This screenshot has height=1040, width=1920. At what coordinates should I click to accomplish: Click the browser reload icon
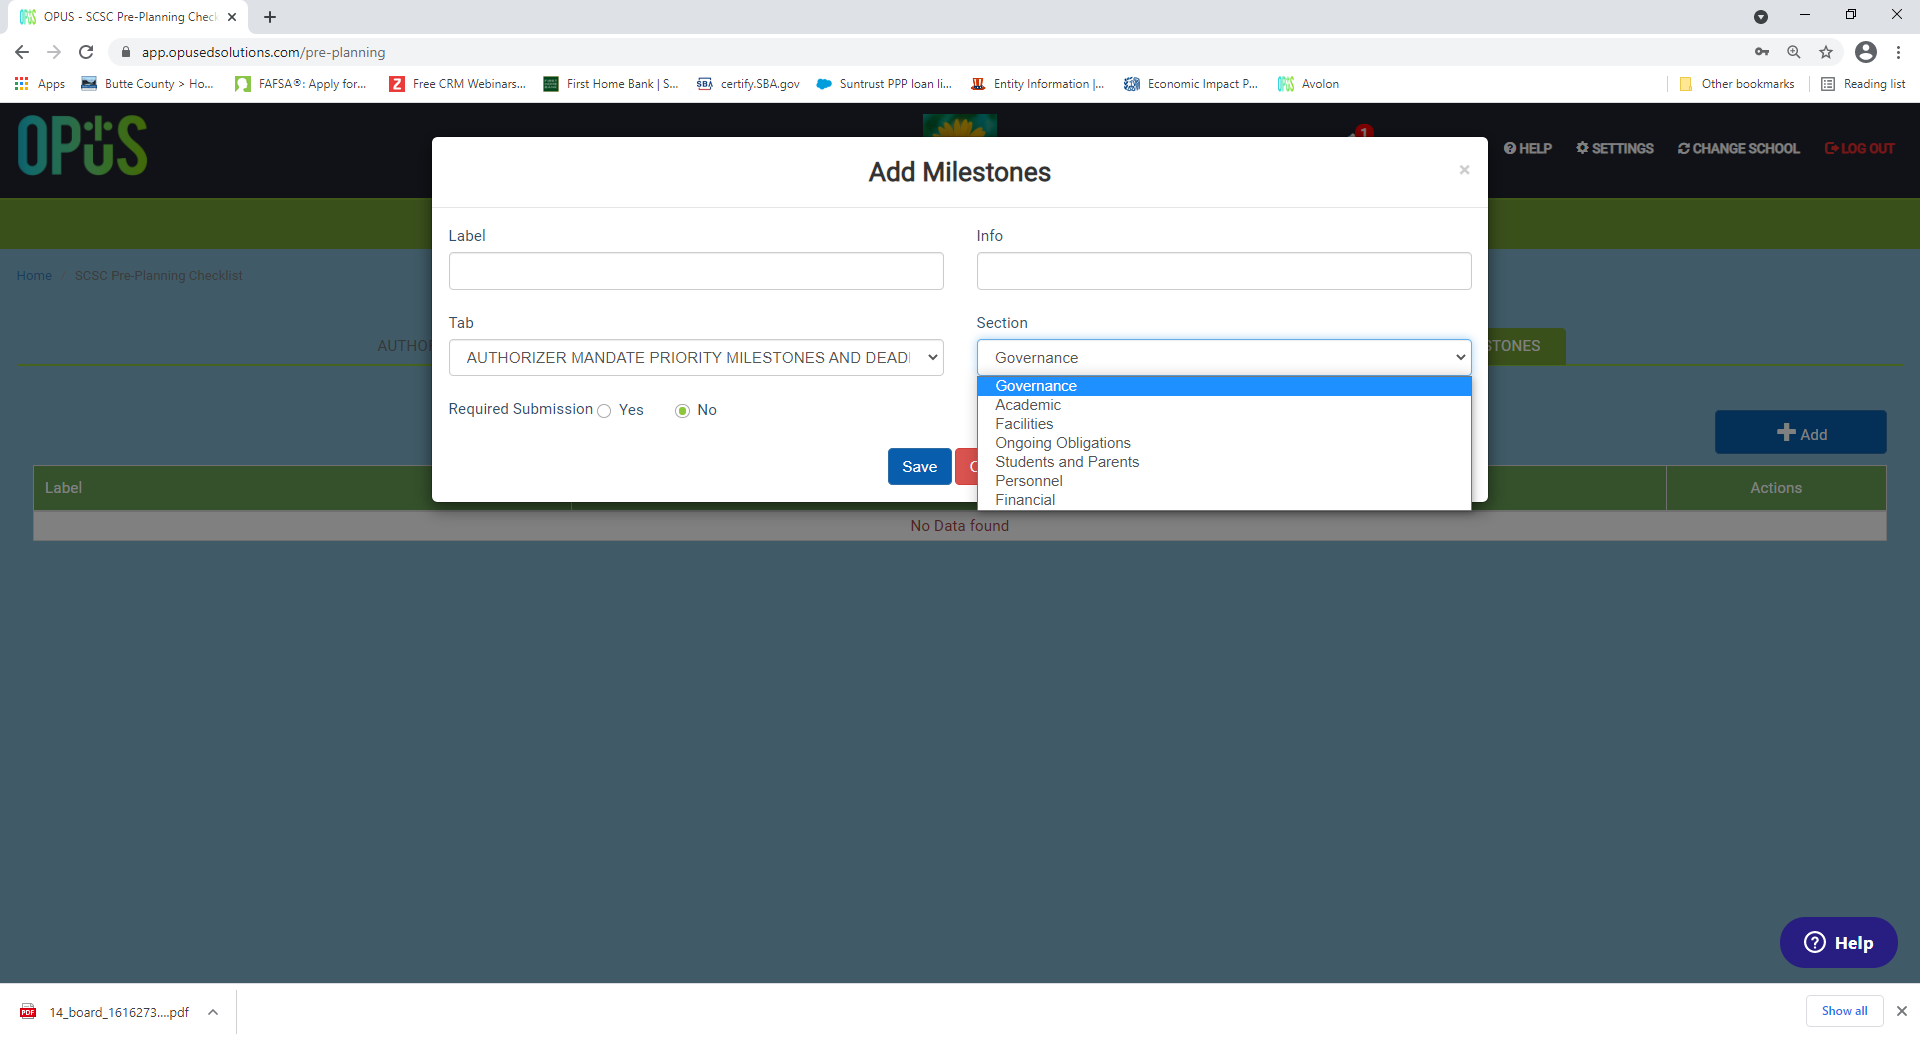coord(86,52)
